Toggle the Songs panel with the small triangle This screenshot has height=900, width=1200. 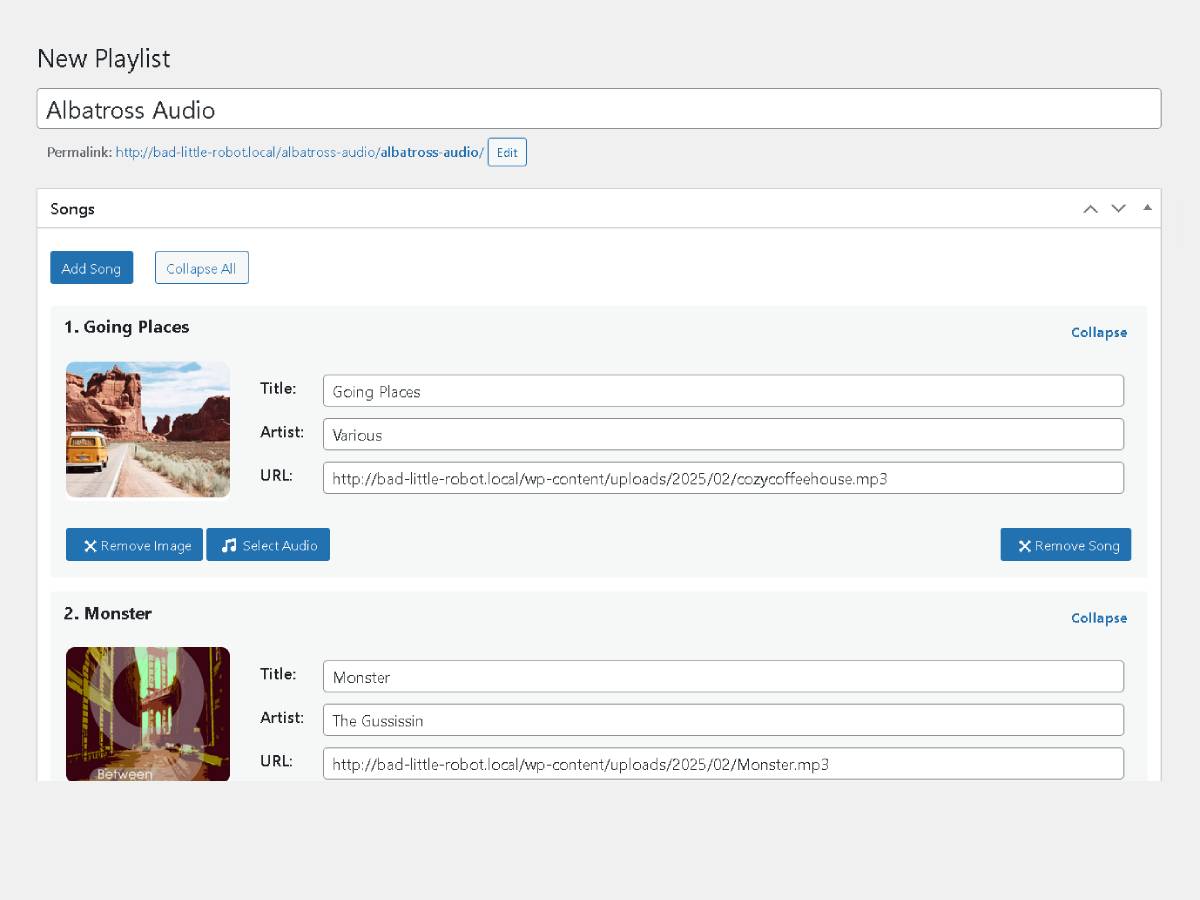(x=1147, y=208)
